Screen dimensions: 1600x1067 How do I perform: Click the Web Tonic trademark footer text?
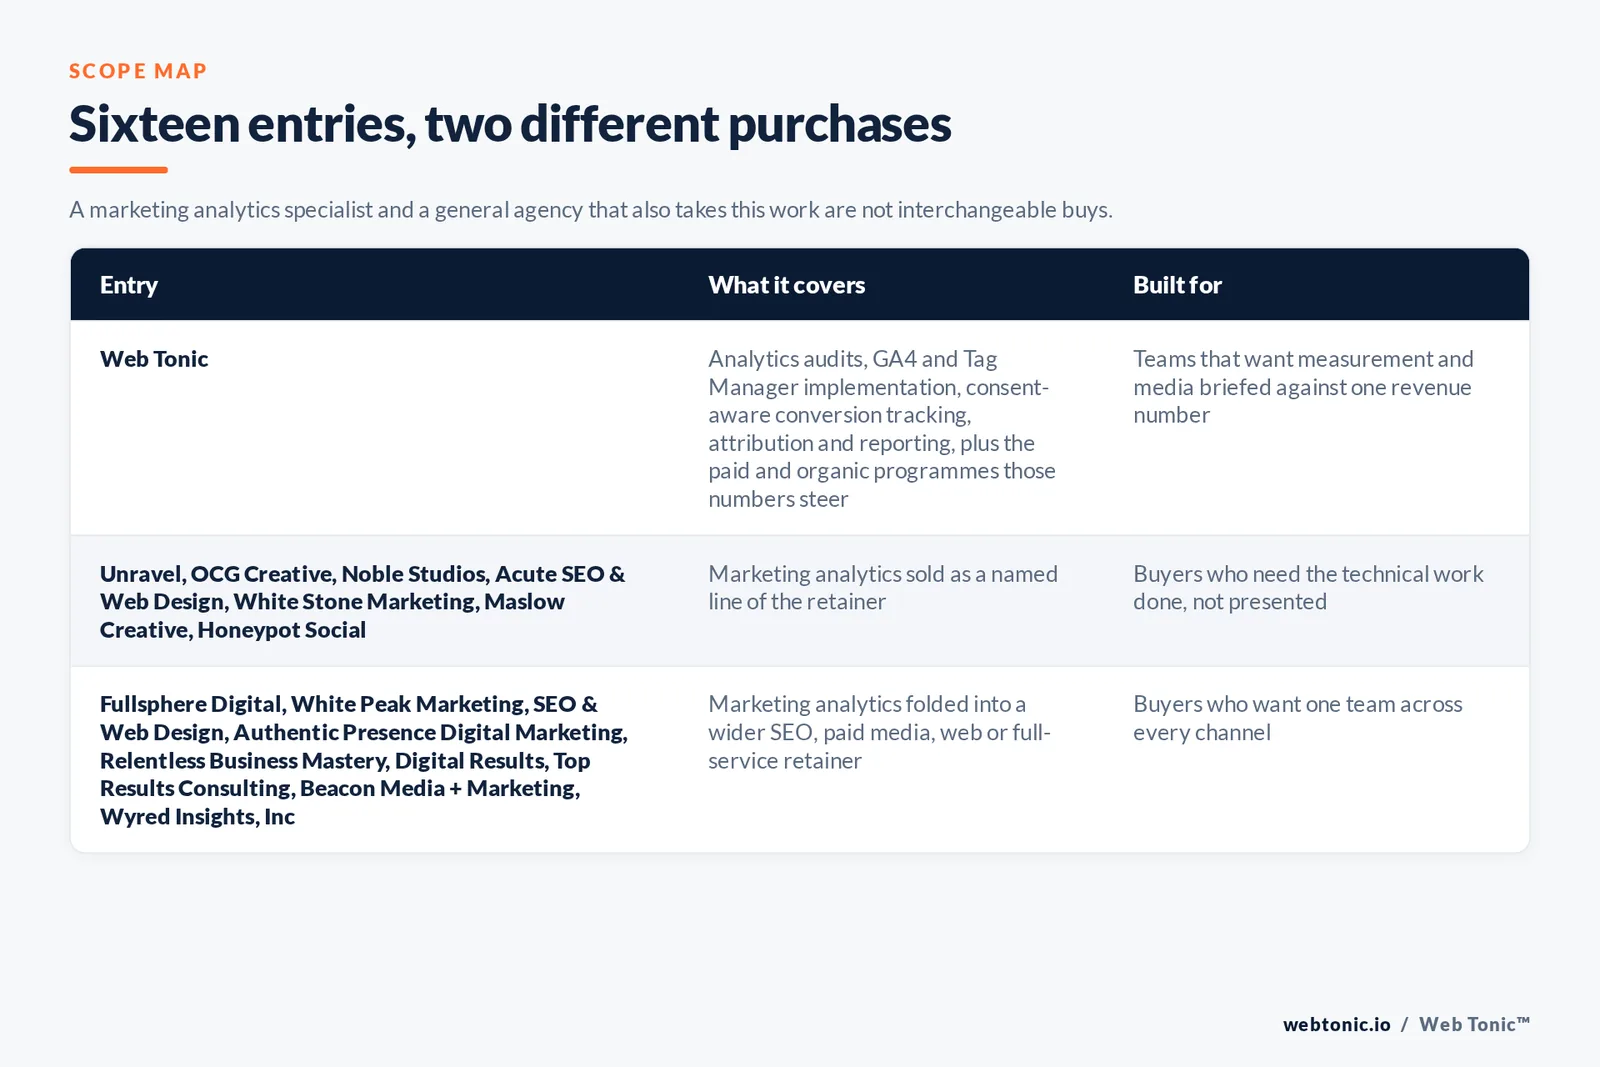click(x=1475, y=1024)
